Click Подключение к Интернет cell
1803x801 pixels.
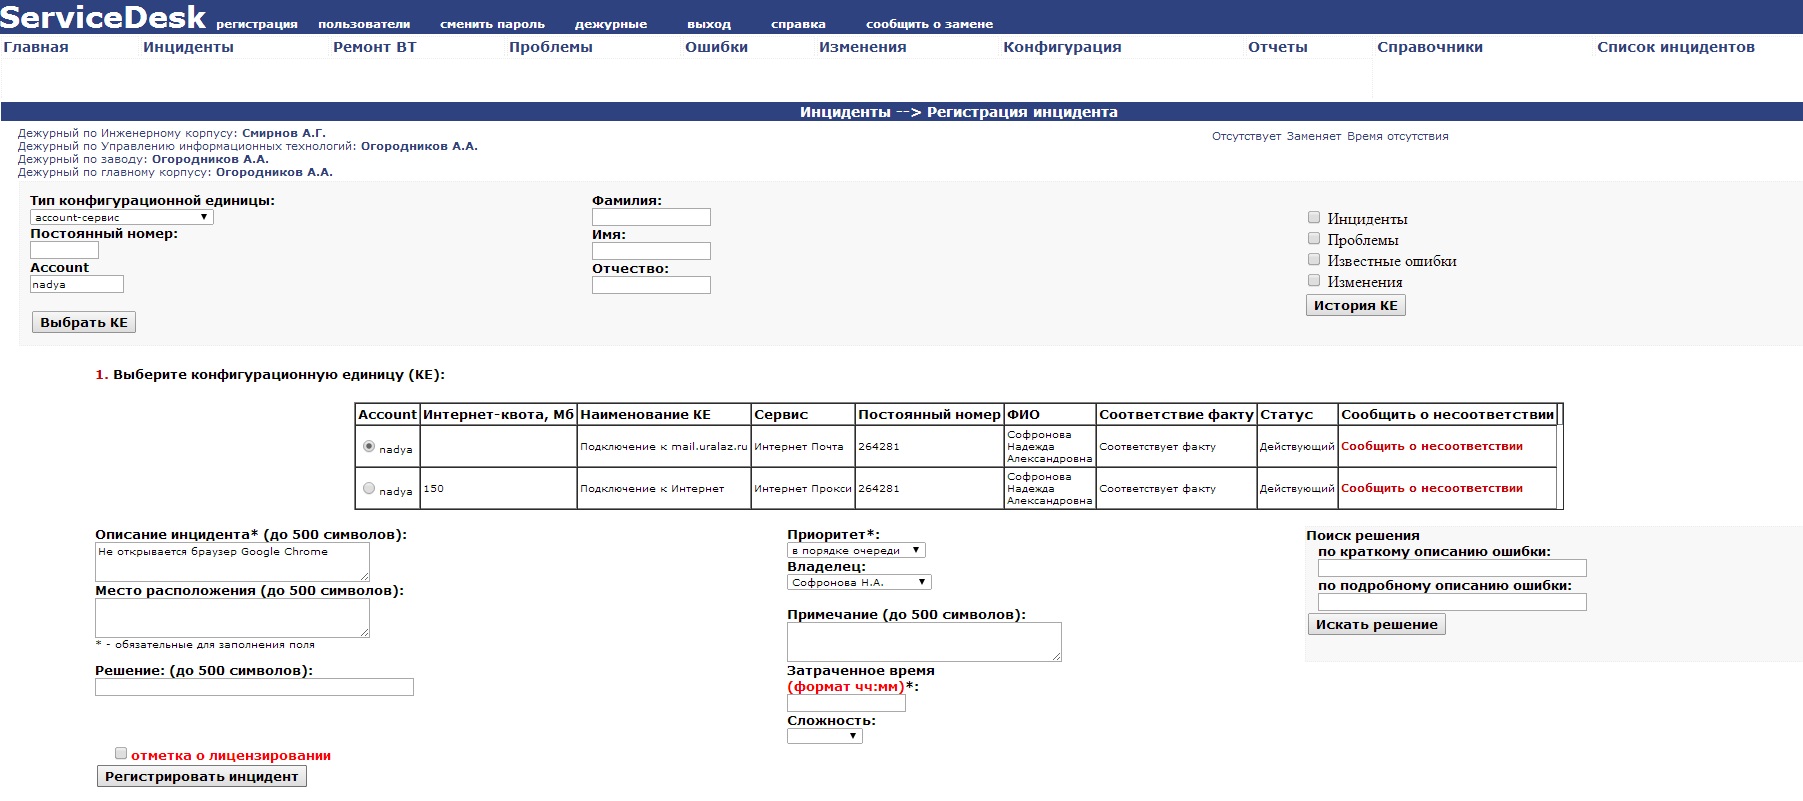(x=664, y=488)
